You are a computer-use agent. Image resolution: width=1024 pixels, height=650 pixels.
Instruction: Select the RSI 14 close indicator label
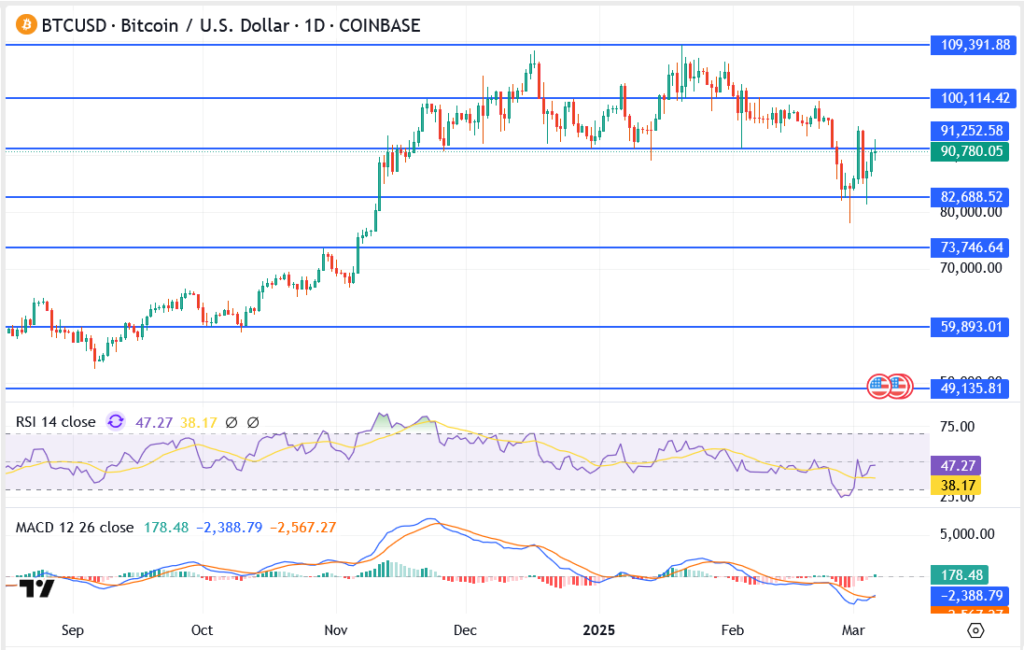click(56, 422)
